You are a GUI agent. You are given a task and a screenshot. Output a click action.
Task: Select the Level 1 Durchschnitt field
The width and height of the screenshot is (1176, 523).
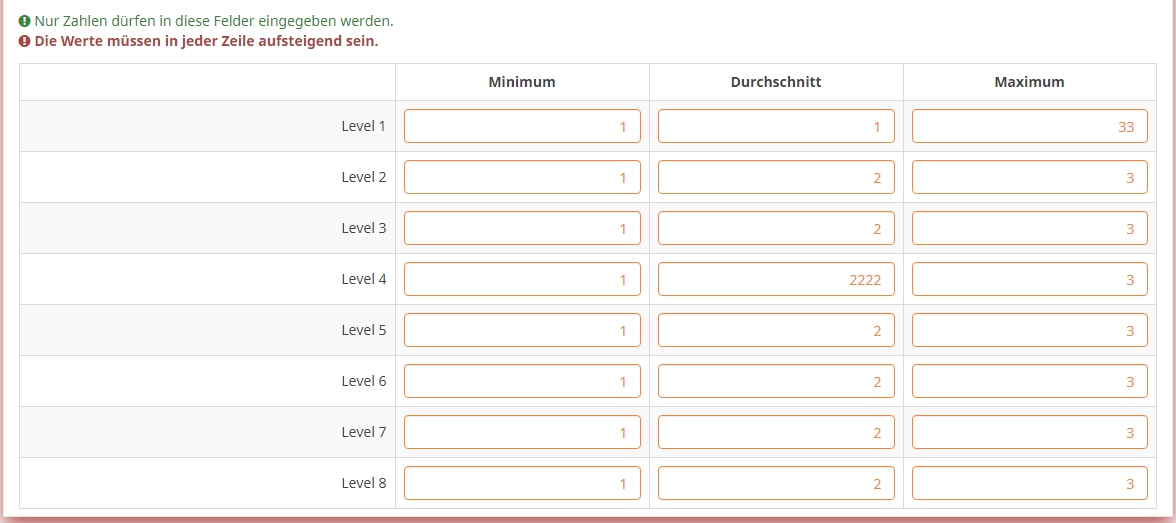(x=776, y=126)
